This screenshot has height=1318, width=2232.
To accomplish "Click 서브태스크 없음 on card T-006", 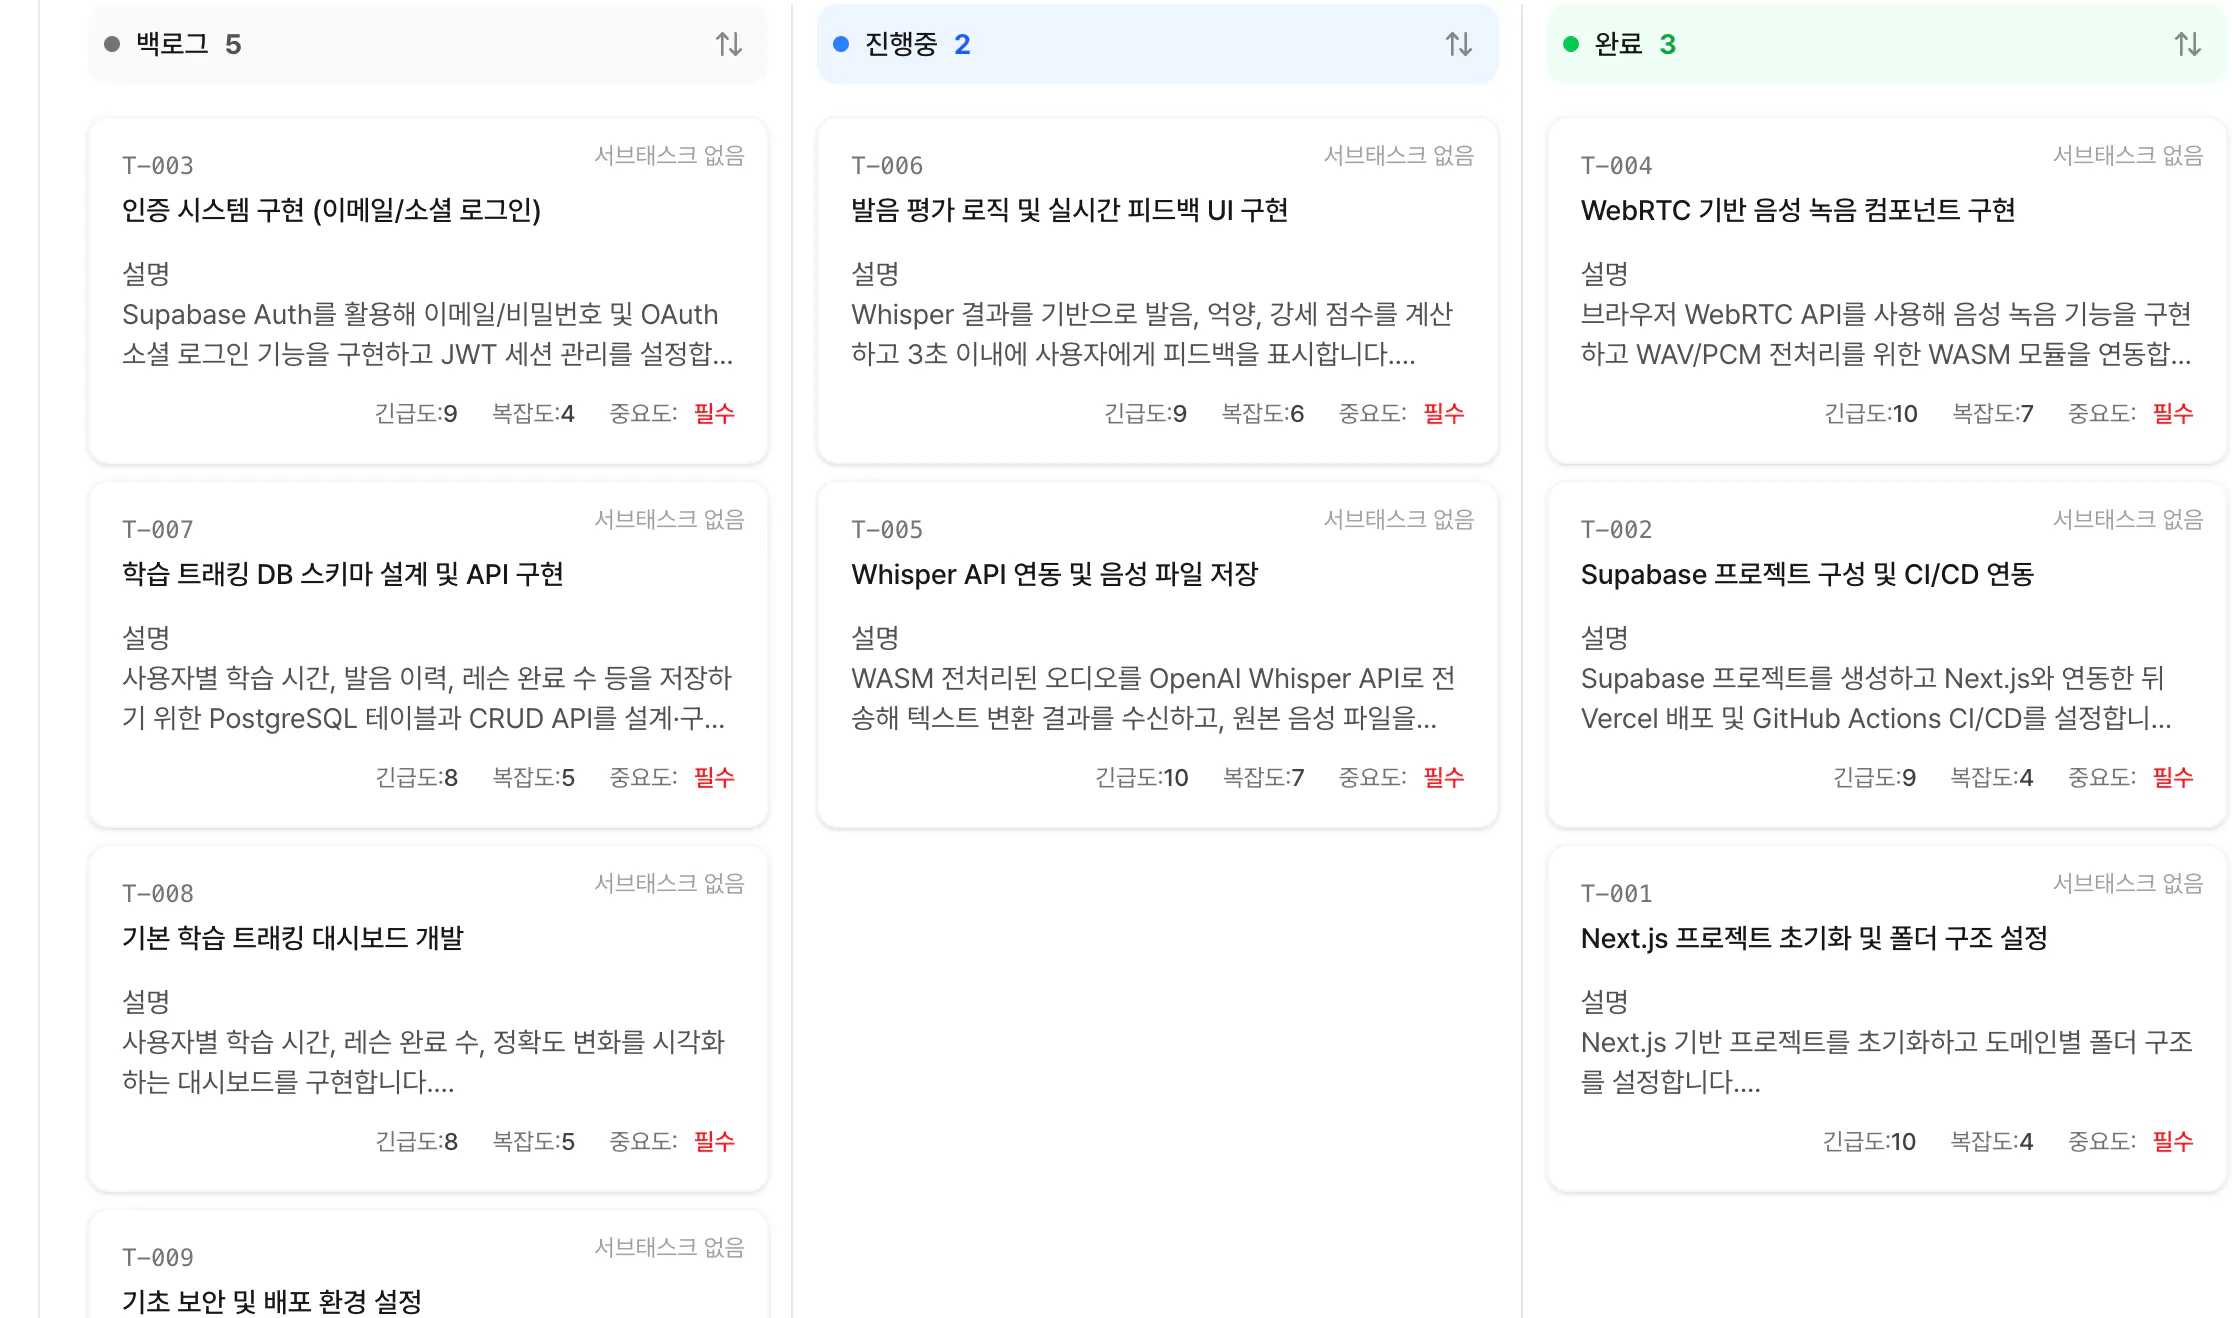I will [x=1399, y=155].
